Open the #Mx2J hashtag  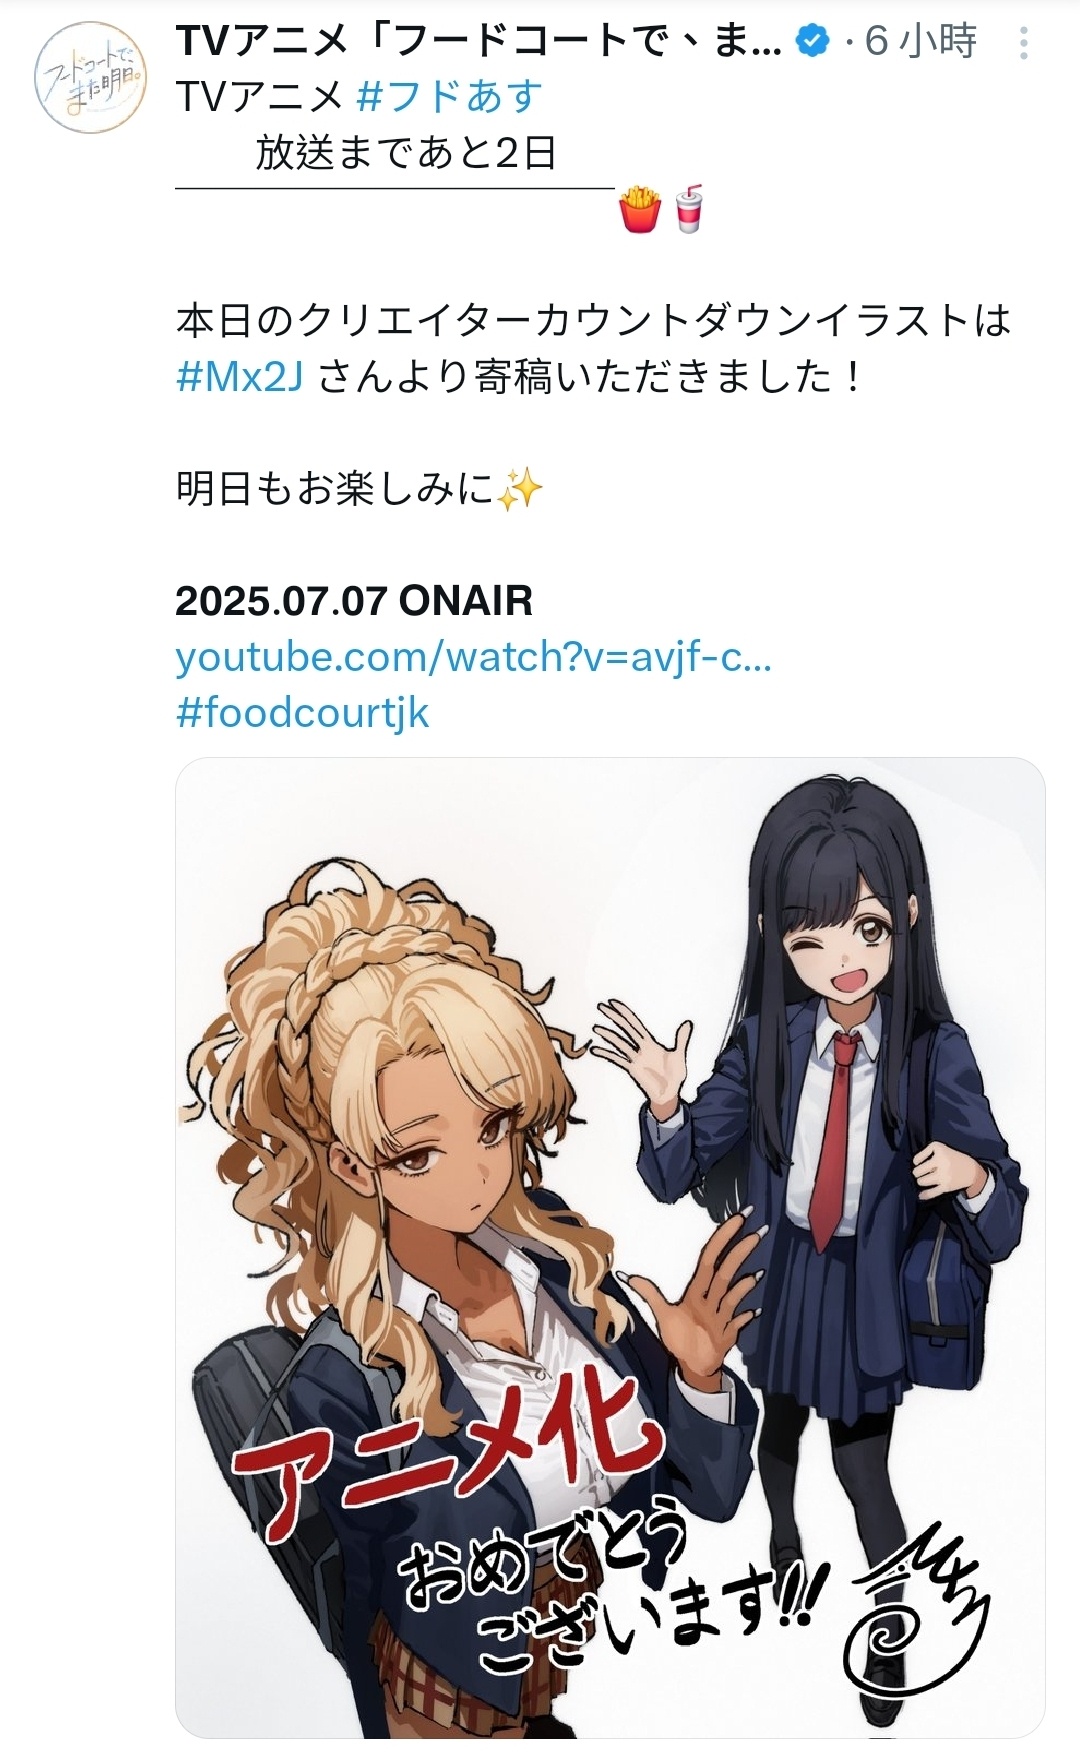[239, 377]
